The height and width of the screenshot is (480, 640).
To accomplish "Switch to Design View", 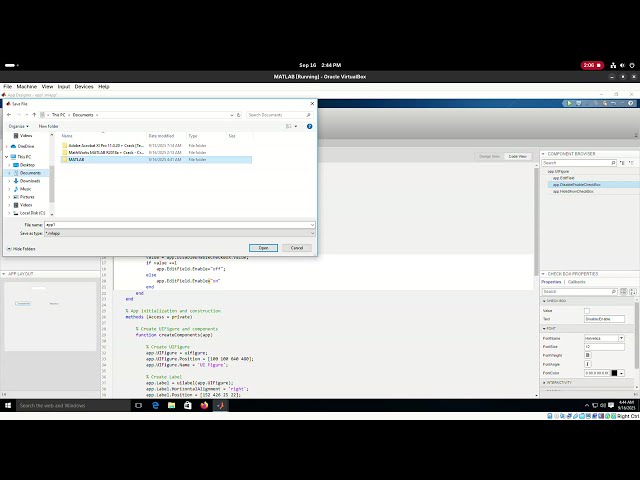I will click(489, 156).
